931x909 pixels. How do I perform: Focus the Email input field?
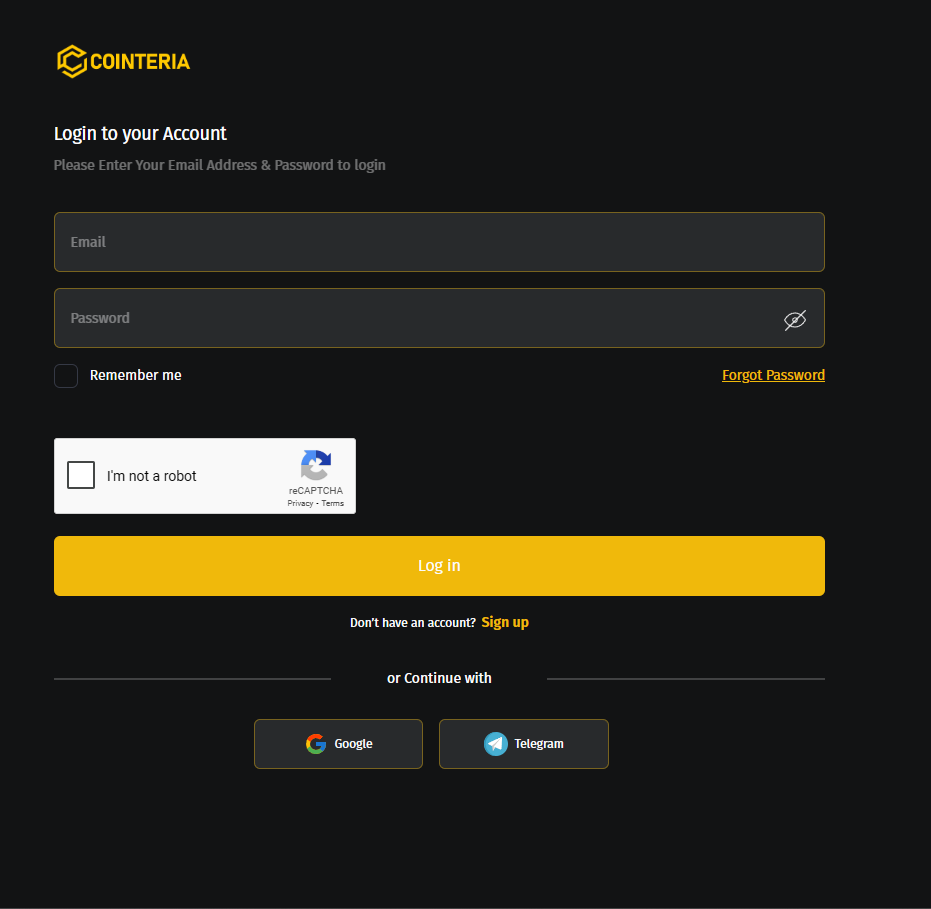point(439,242)
